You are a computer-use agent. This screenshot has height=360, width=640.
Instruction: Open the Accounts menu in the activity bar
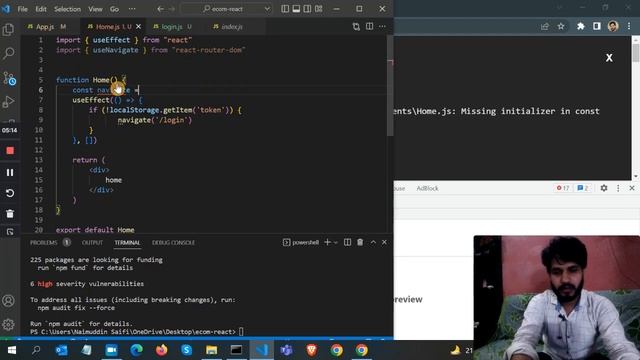coord(8,301)
